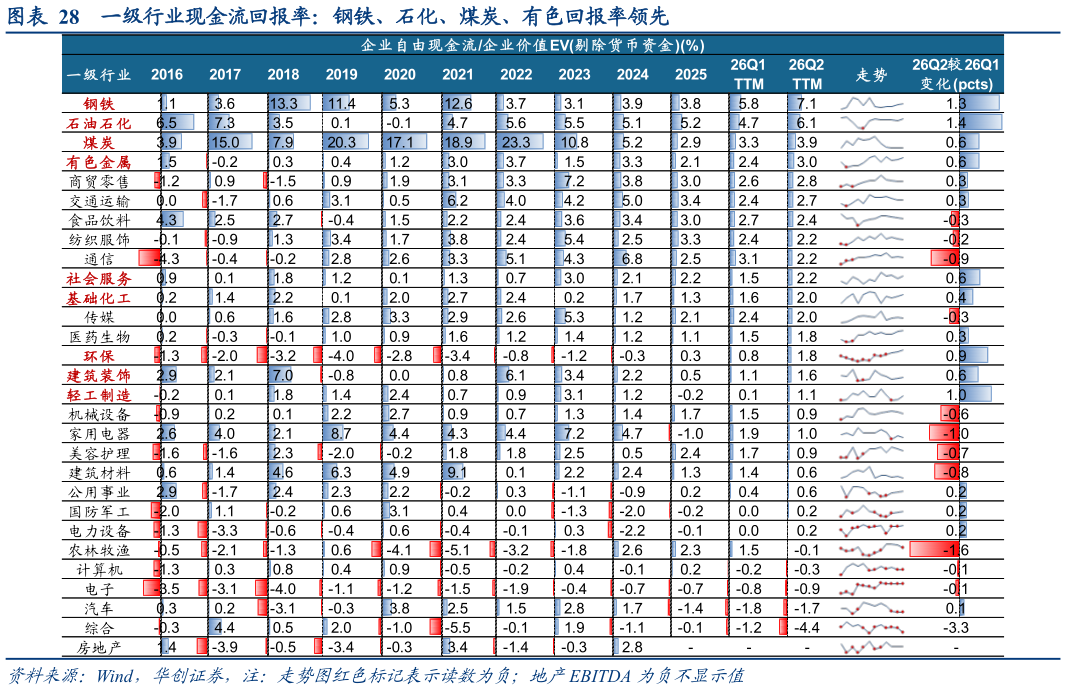Select the footnote starting with 资料来源
This screenshot has width=1066, height=690.
[376, 675]
